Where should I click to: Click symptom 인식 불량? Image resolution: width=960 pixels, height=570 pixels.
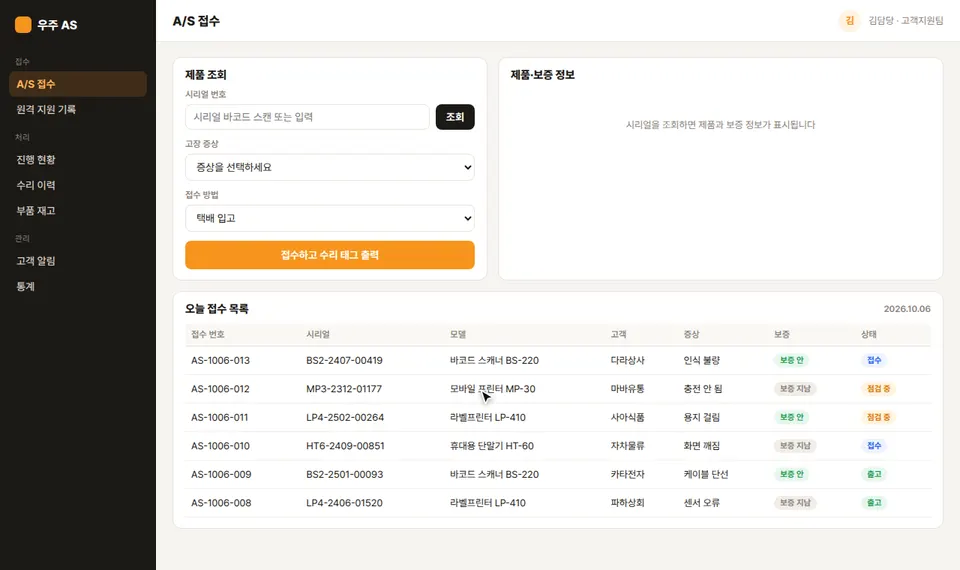click(x=702, y=361)
